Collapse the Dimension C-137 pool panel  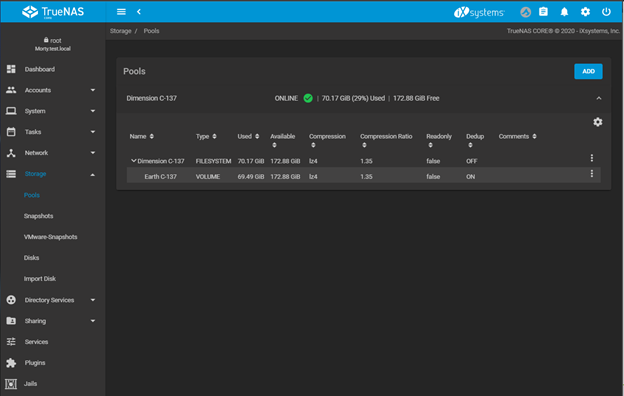click(x=599, y=98)
